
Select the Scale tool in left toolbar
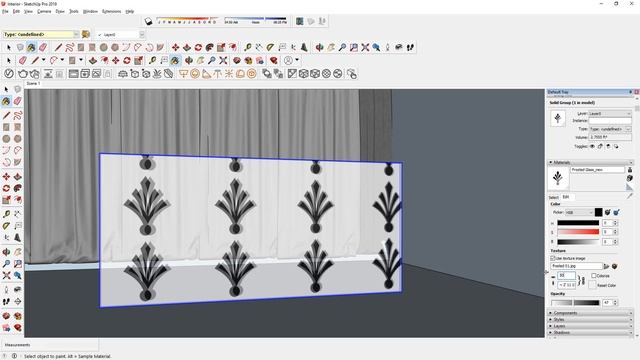[x=6, y=200]
